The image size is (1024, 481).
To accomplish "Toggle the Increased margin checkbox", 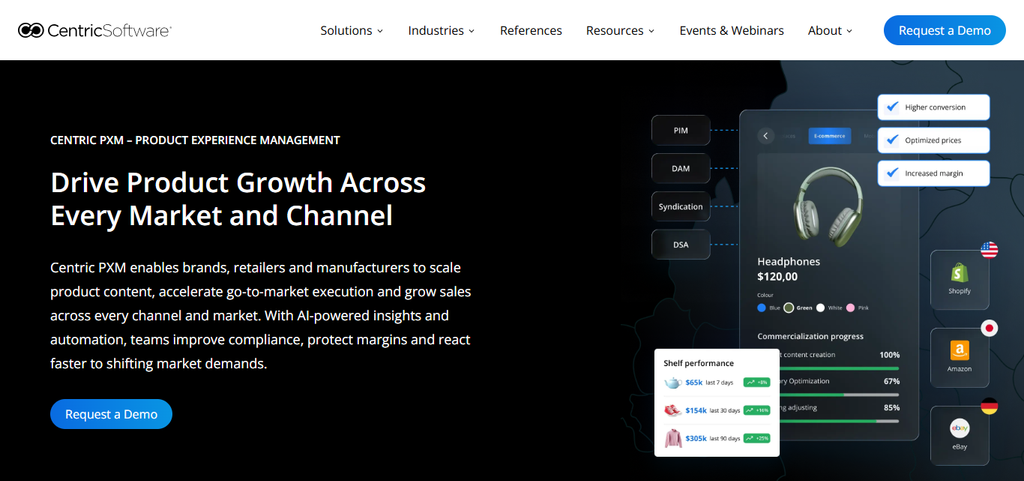I will pyautogui.click(x=892, y=174).
